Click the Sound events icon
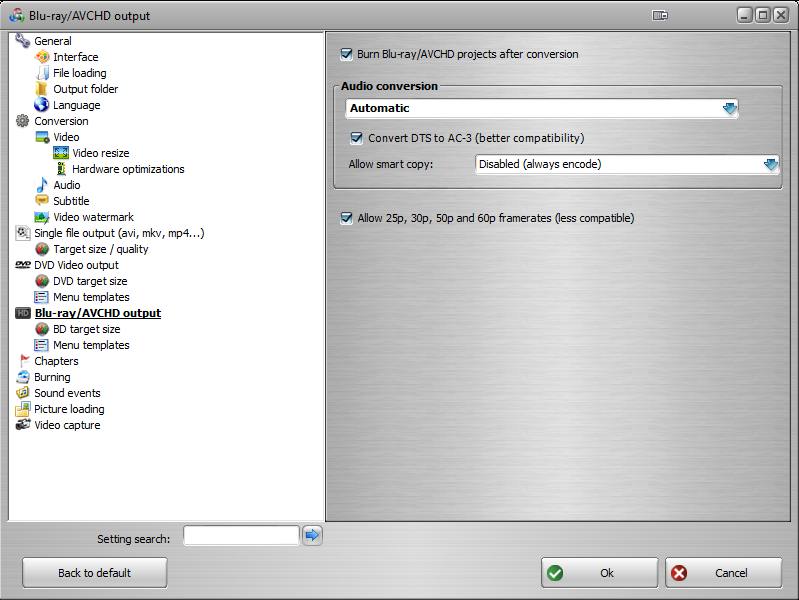Screen dimensions: 799x600 tap(22, 393)
